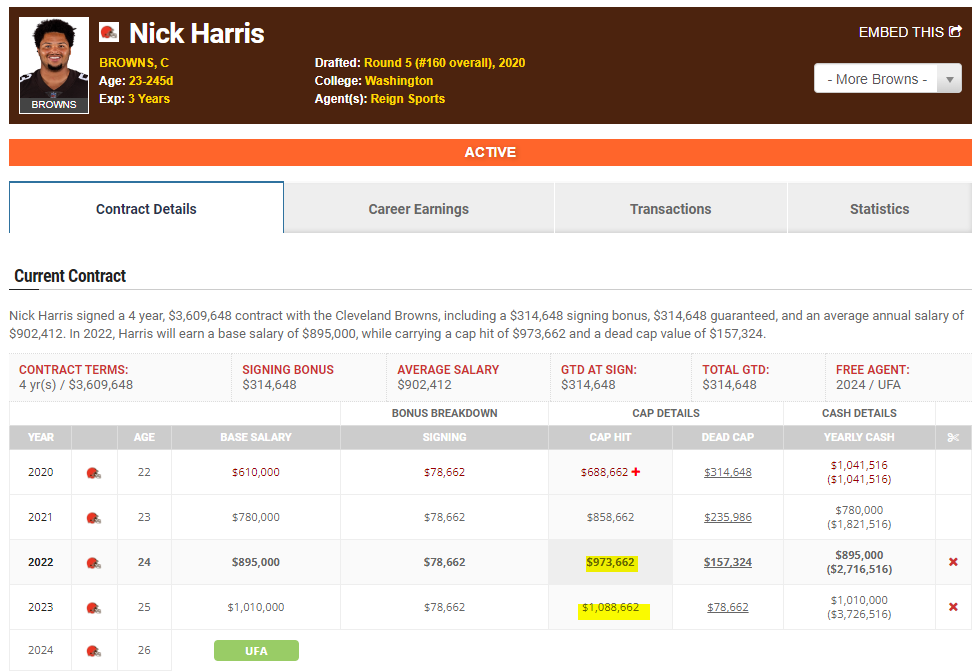This screenshot has width=972, height=671.
Task: Click the FREE AGENT 2024 / UFA value
Action: pyautogui.click(x=868, y=384)
